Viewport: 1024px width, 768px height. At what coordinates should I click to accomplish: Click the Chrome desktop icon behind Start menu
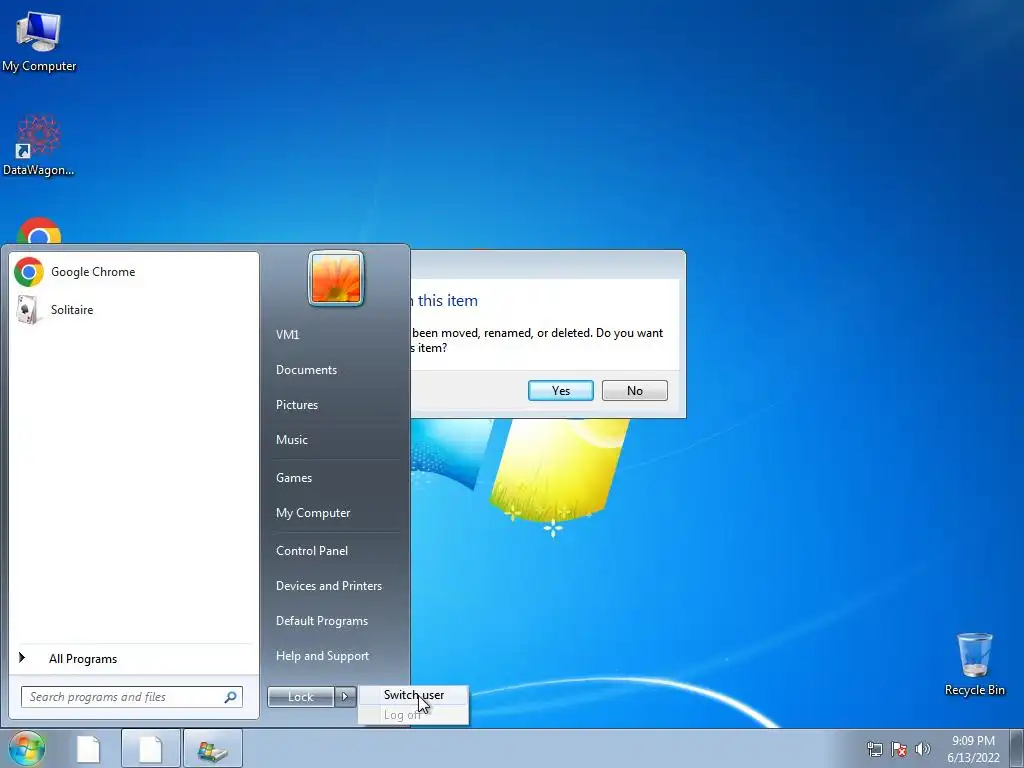pos(39,231)
